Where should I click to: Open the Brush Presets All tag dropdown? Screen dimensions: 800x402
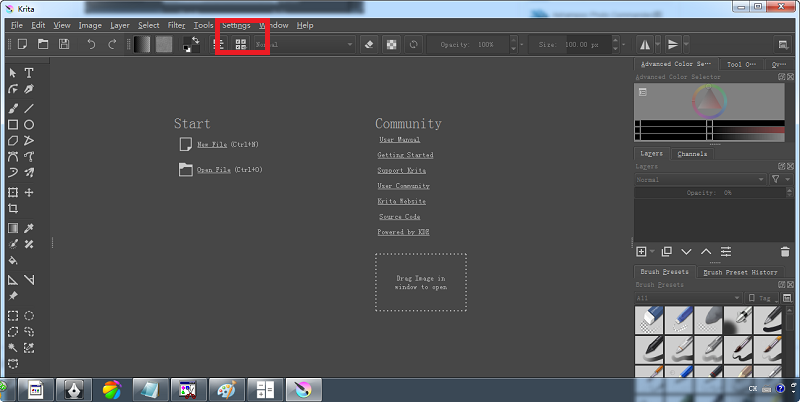point(688,298)
